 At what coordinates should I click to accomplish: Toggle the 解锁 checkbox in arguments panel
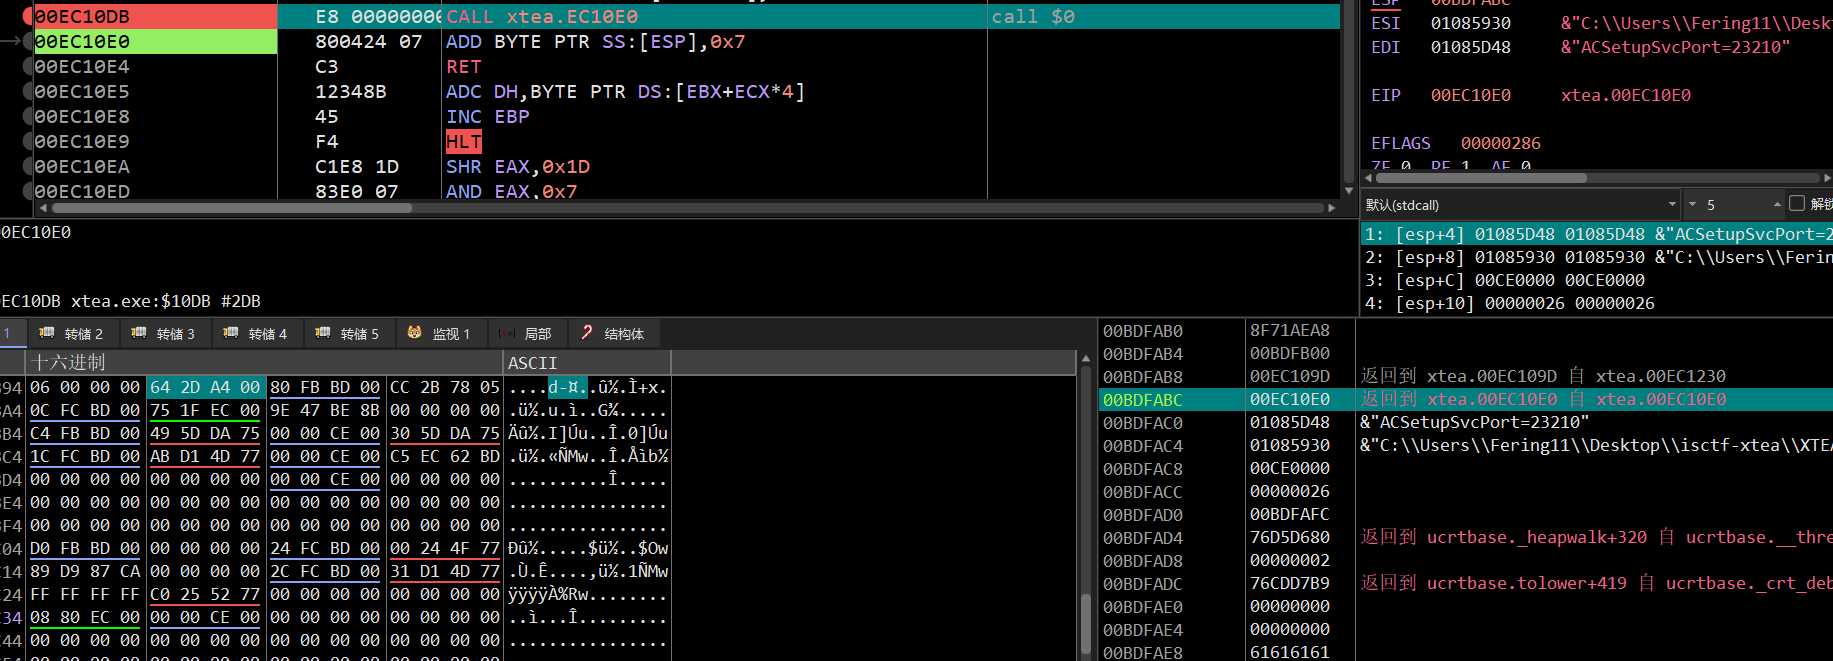(1797, 204)
